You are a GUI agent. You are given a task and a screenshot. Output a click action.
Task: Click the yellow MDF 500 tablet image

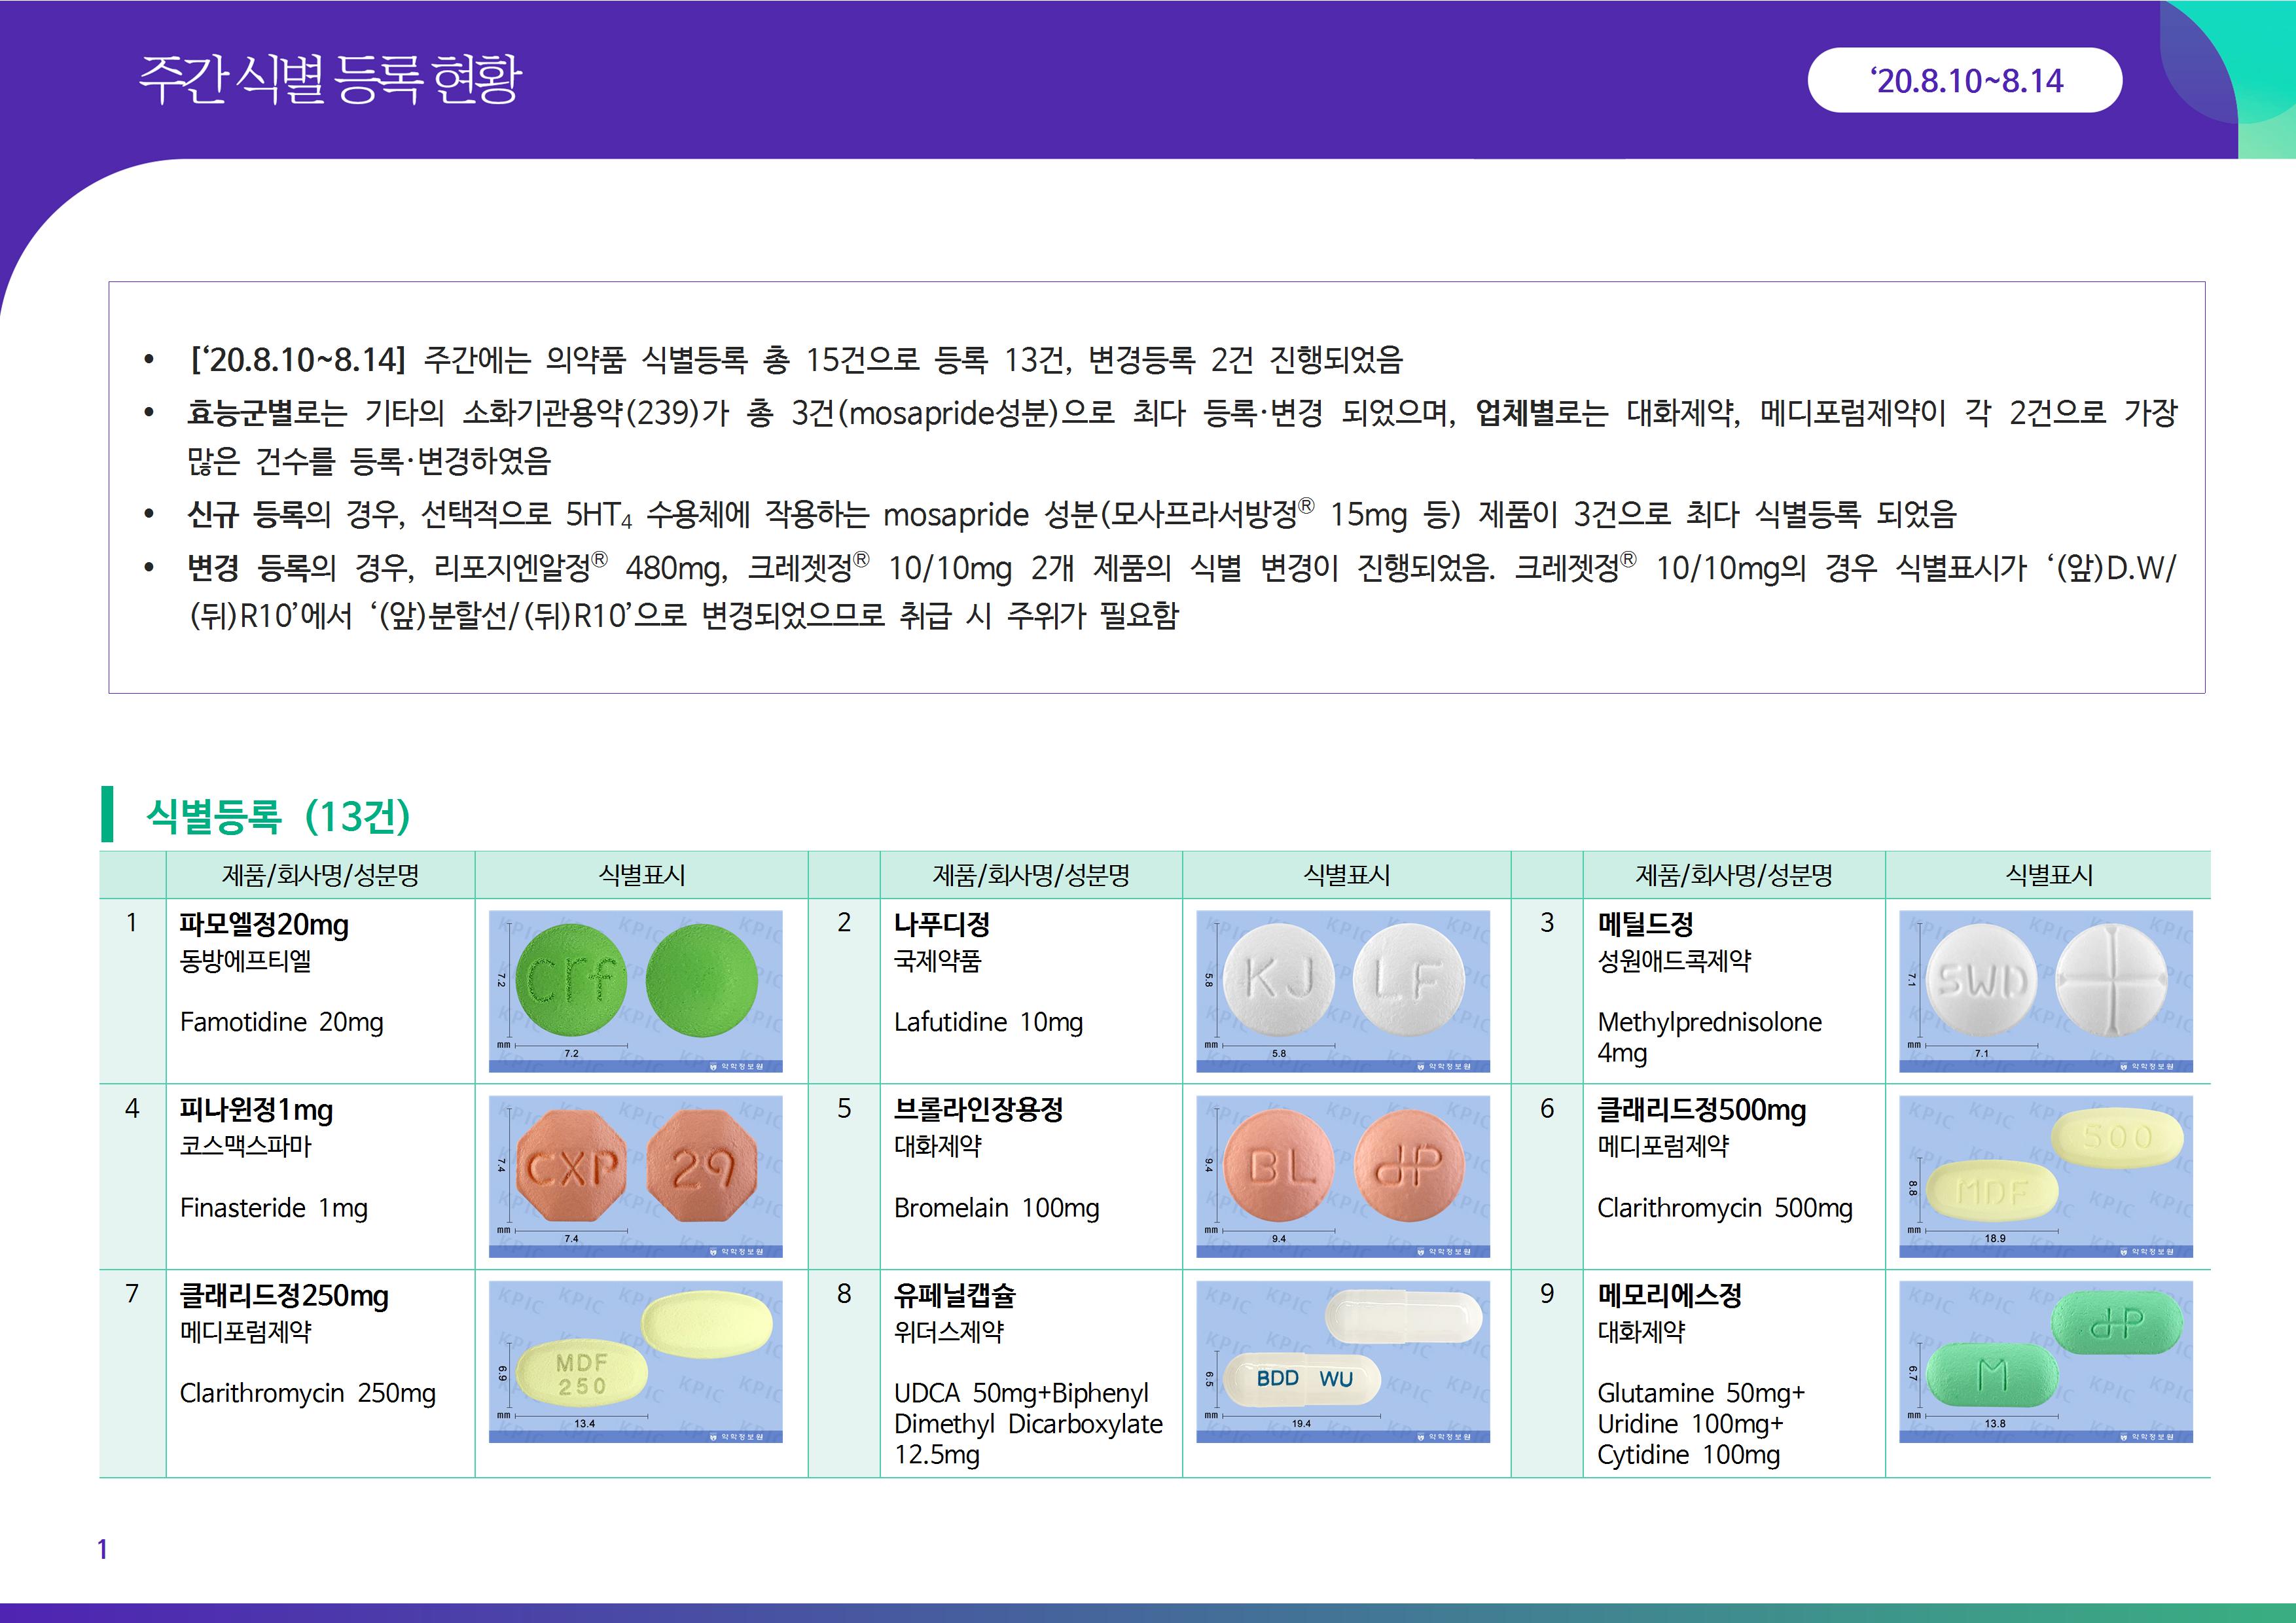(2045, 1175)
